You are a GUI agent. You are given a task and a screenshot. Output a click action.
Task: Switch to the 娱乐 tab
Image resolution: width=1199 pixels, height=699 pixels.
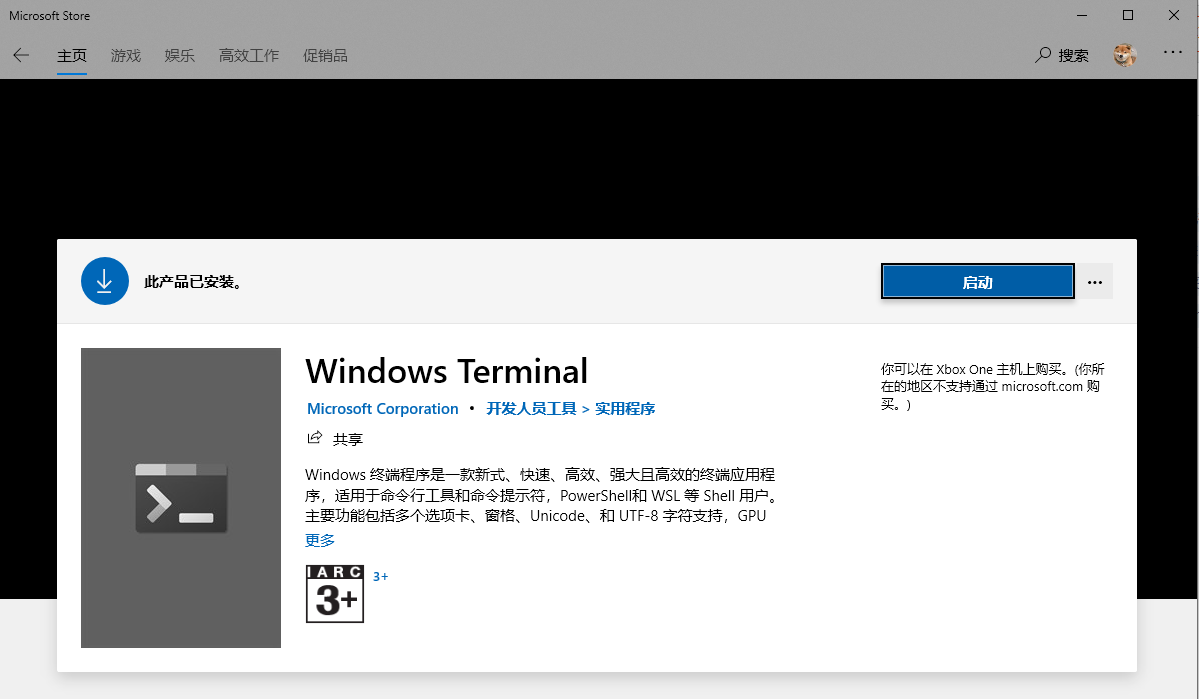180,56
